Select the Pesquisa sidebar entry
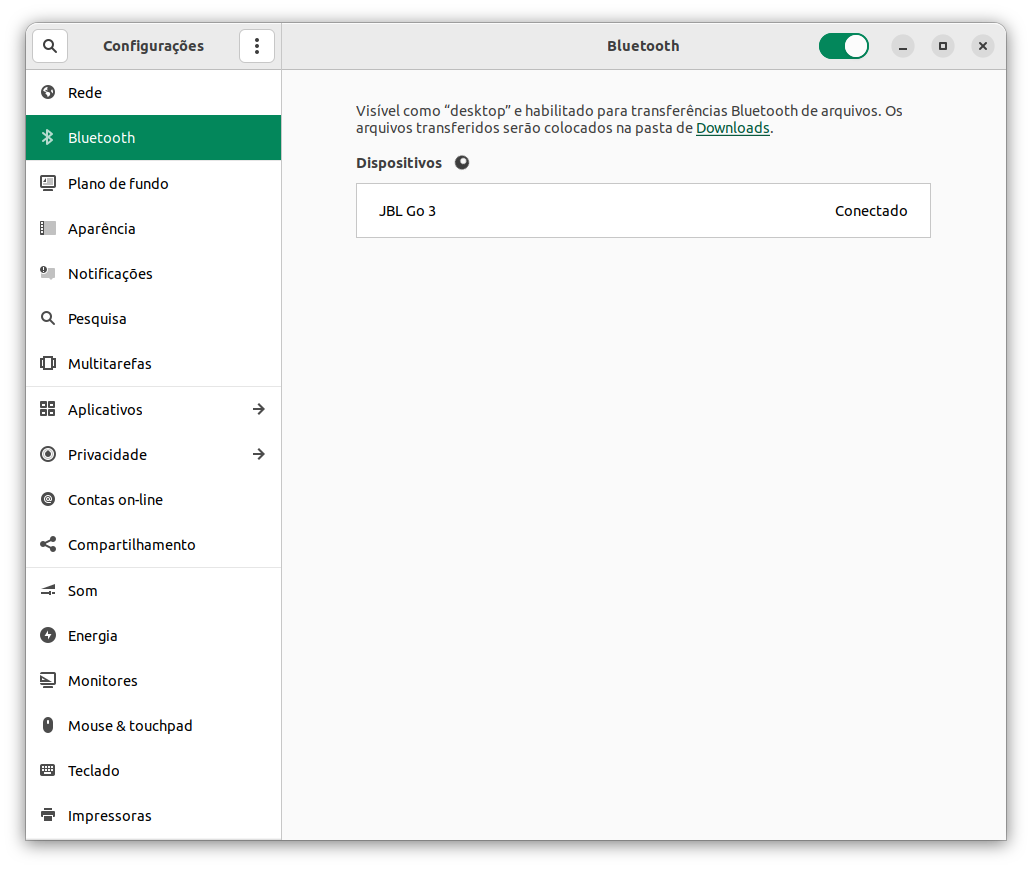This screenshot has height=869, width=1032. click(153, 319)
